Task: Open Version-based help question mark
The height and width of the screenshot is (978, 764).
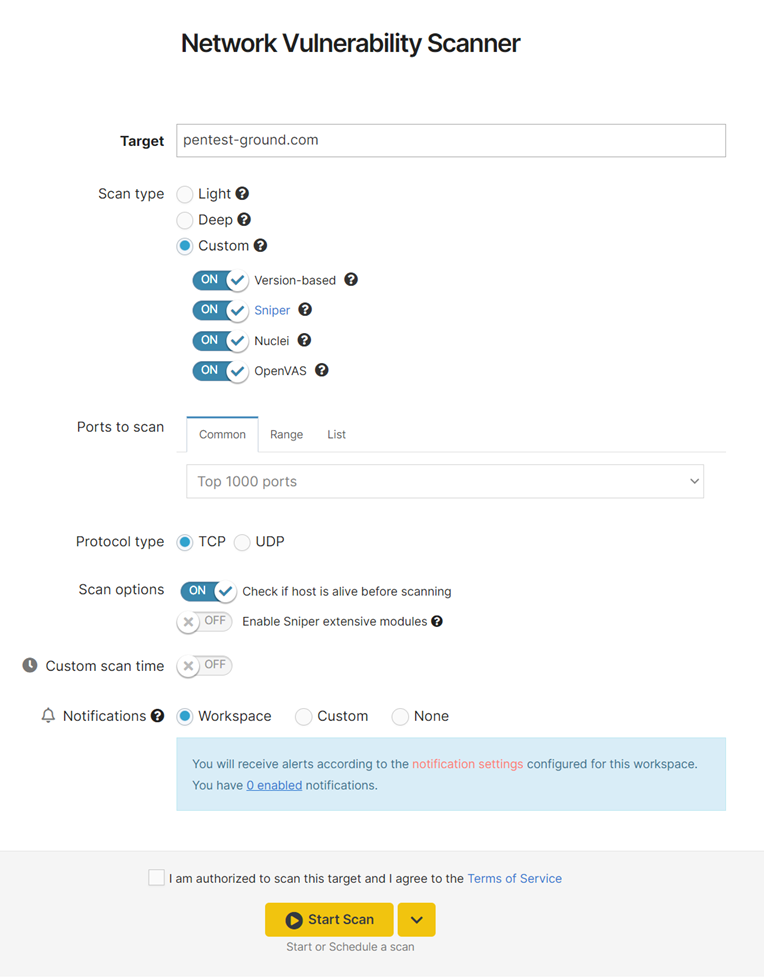Action: (x=351, y=279)
